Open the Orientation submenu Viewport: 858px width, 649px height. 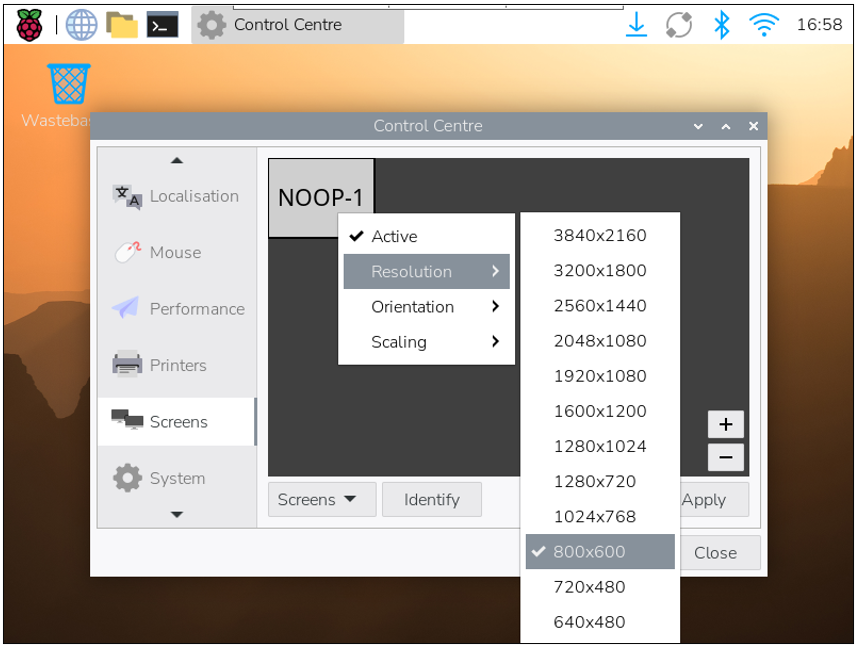(427, 306)
